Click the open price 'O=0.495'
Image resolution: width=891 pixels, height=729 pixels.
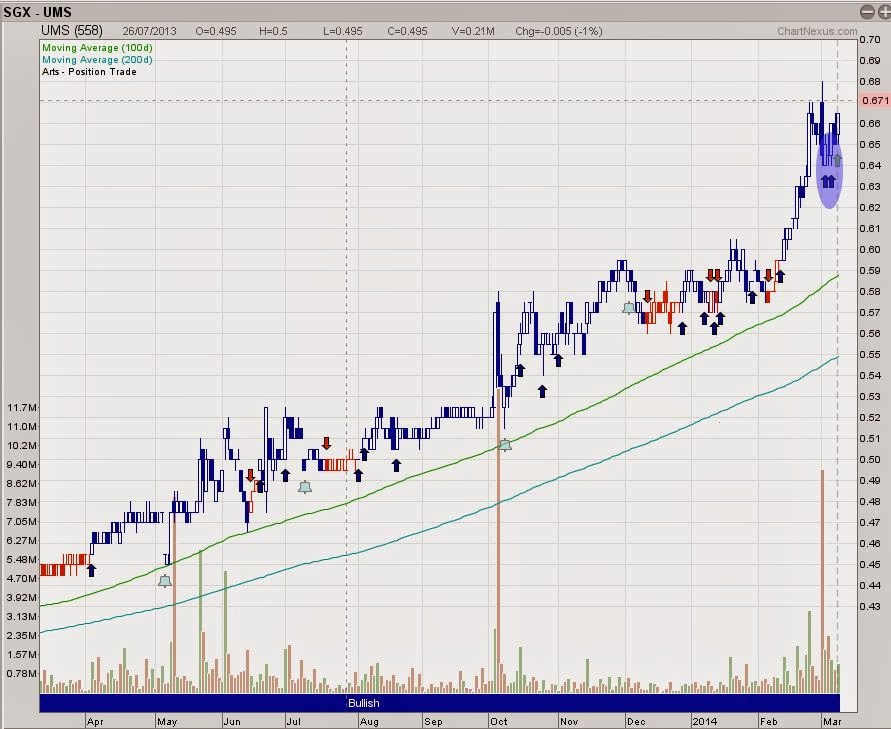[216, 31]
